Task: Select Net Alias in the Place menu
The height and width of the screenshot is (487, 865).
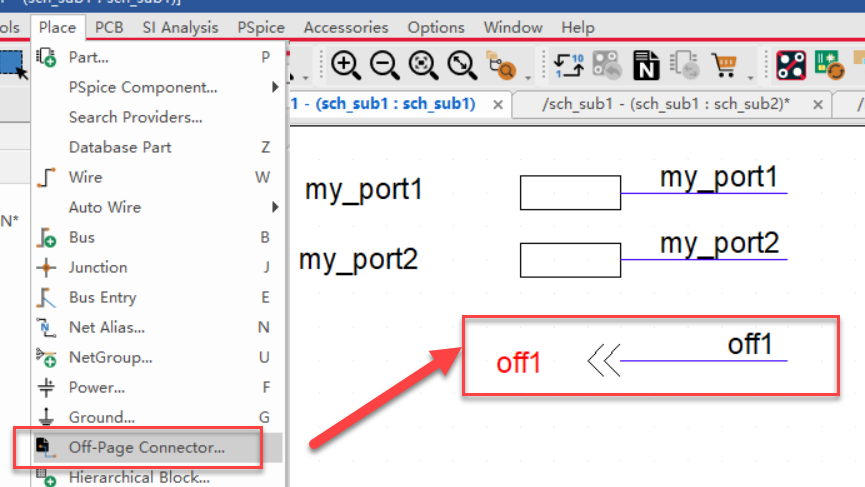Action: point(106,327)
